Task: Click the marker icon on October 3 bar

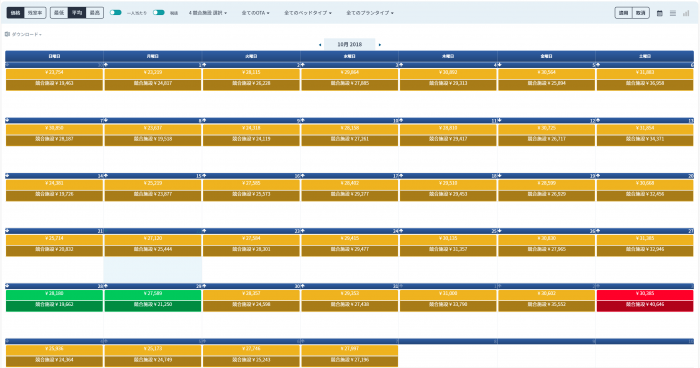Action: pos(303,65)
